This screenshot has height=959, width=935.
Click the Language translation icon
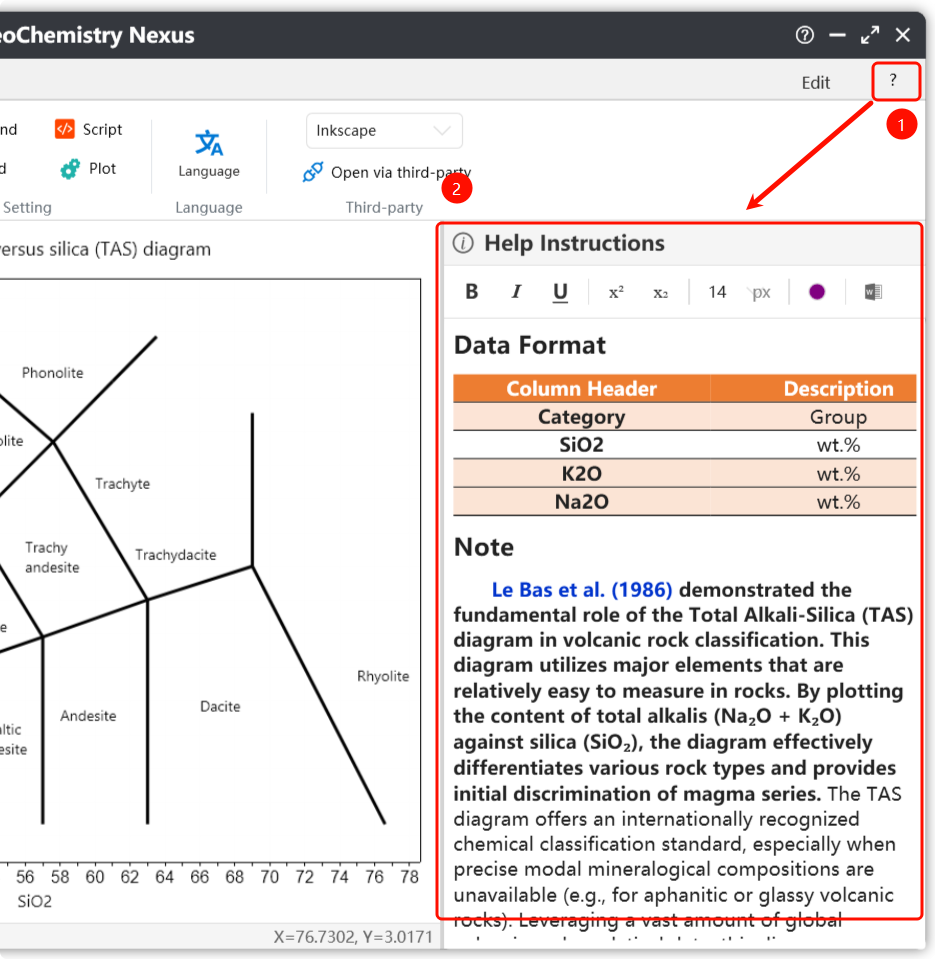click(x=209, y=144)
